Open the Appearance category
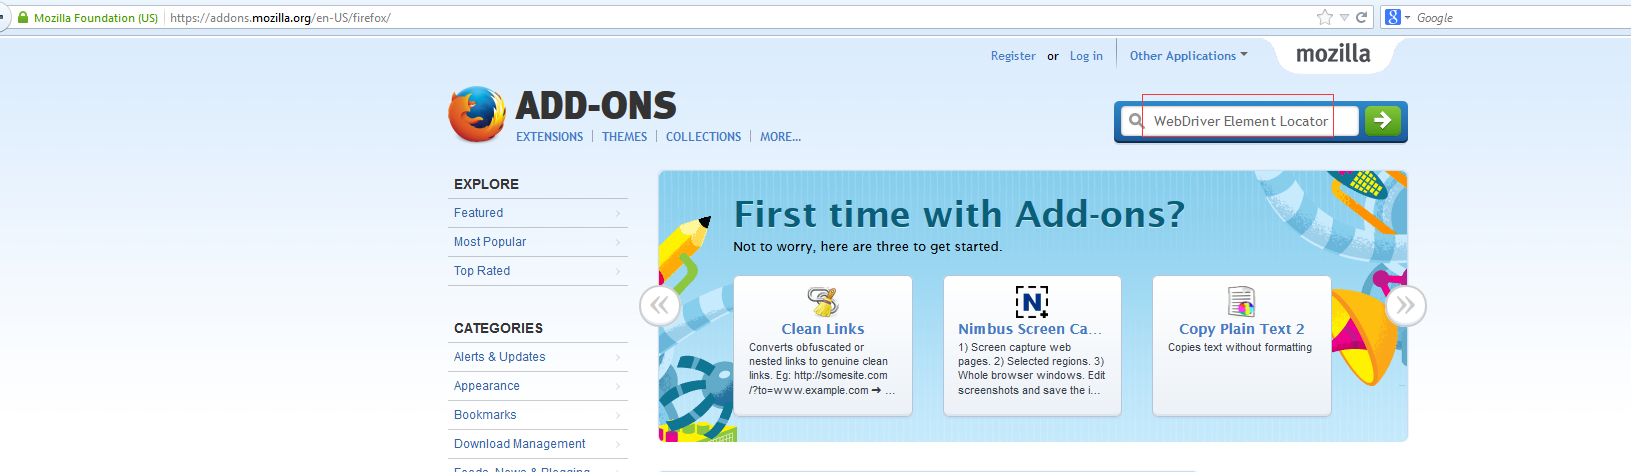The width and height of the screenshot is (1631, 472). (538, 386)
